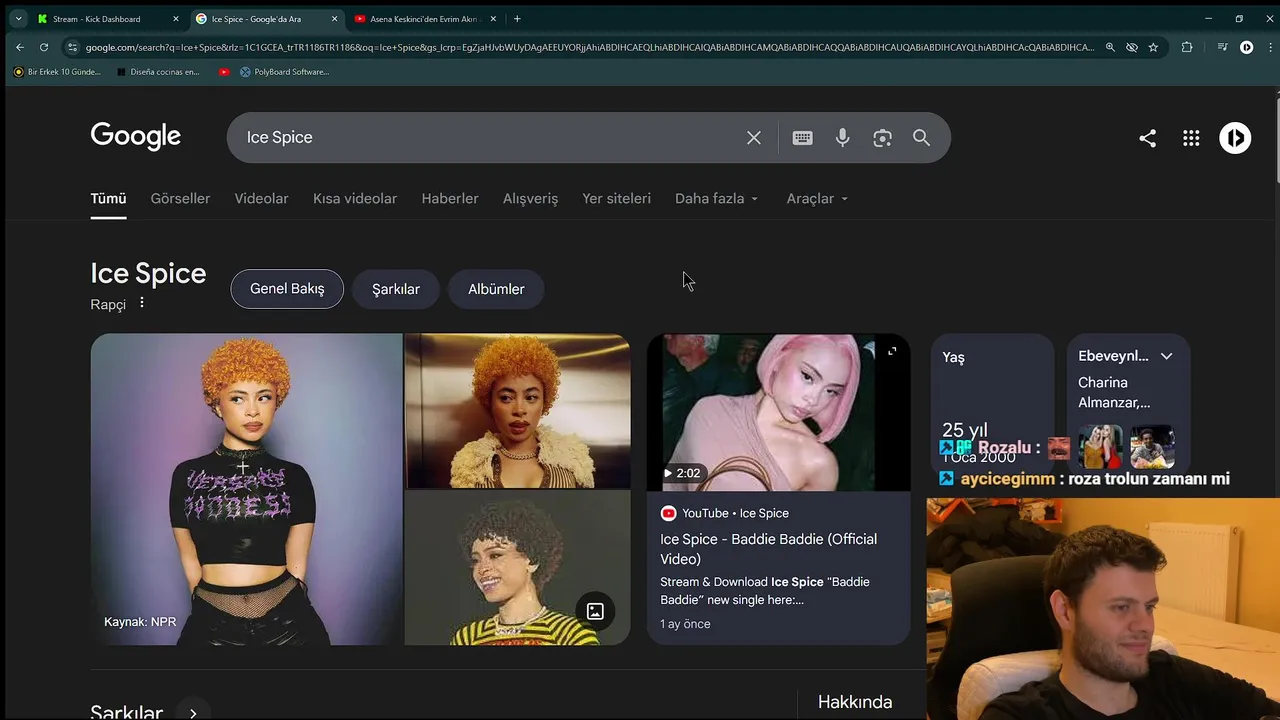Open Ice Spice - Baddie Baddie video title
Viewport: 1280px width, 720px height.
point(768,549)
